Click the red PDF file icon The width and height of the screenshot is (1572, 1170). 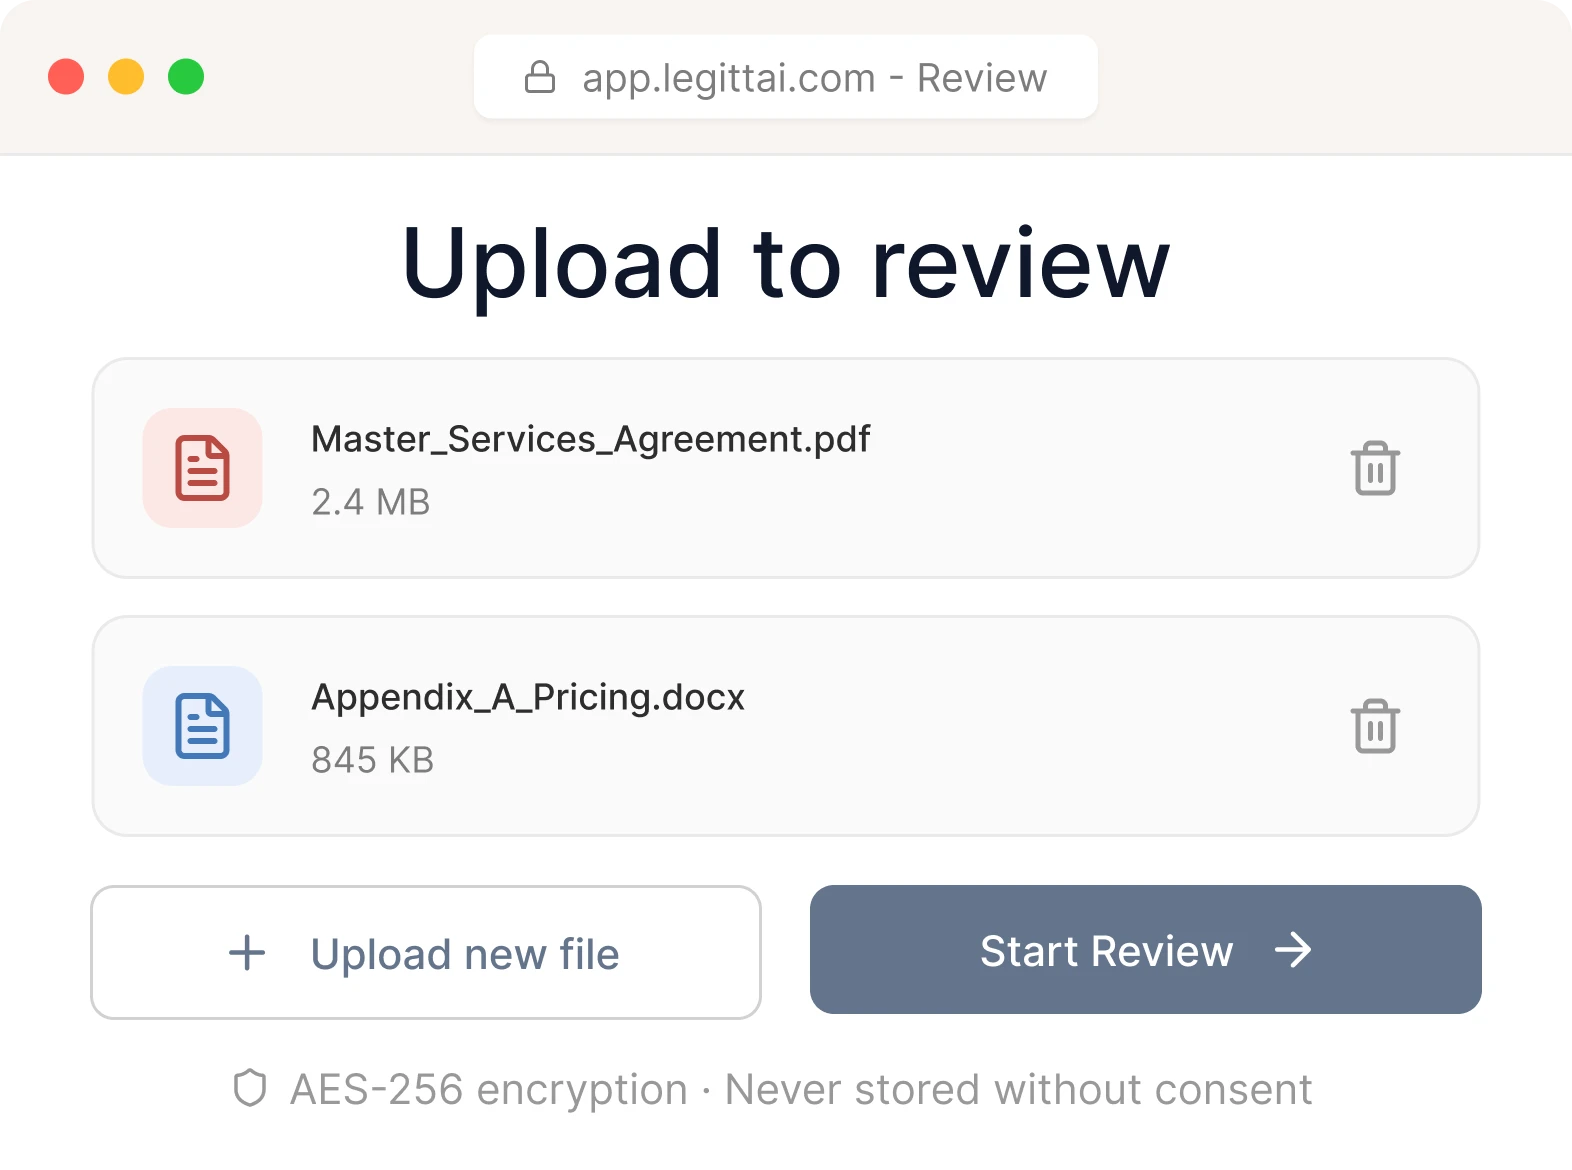point(202,468)
